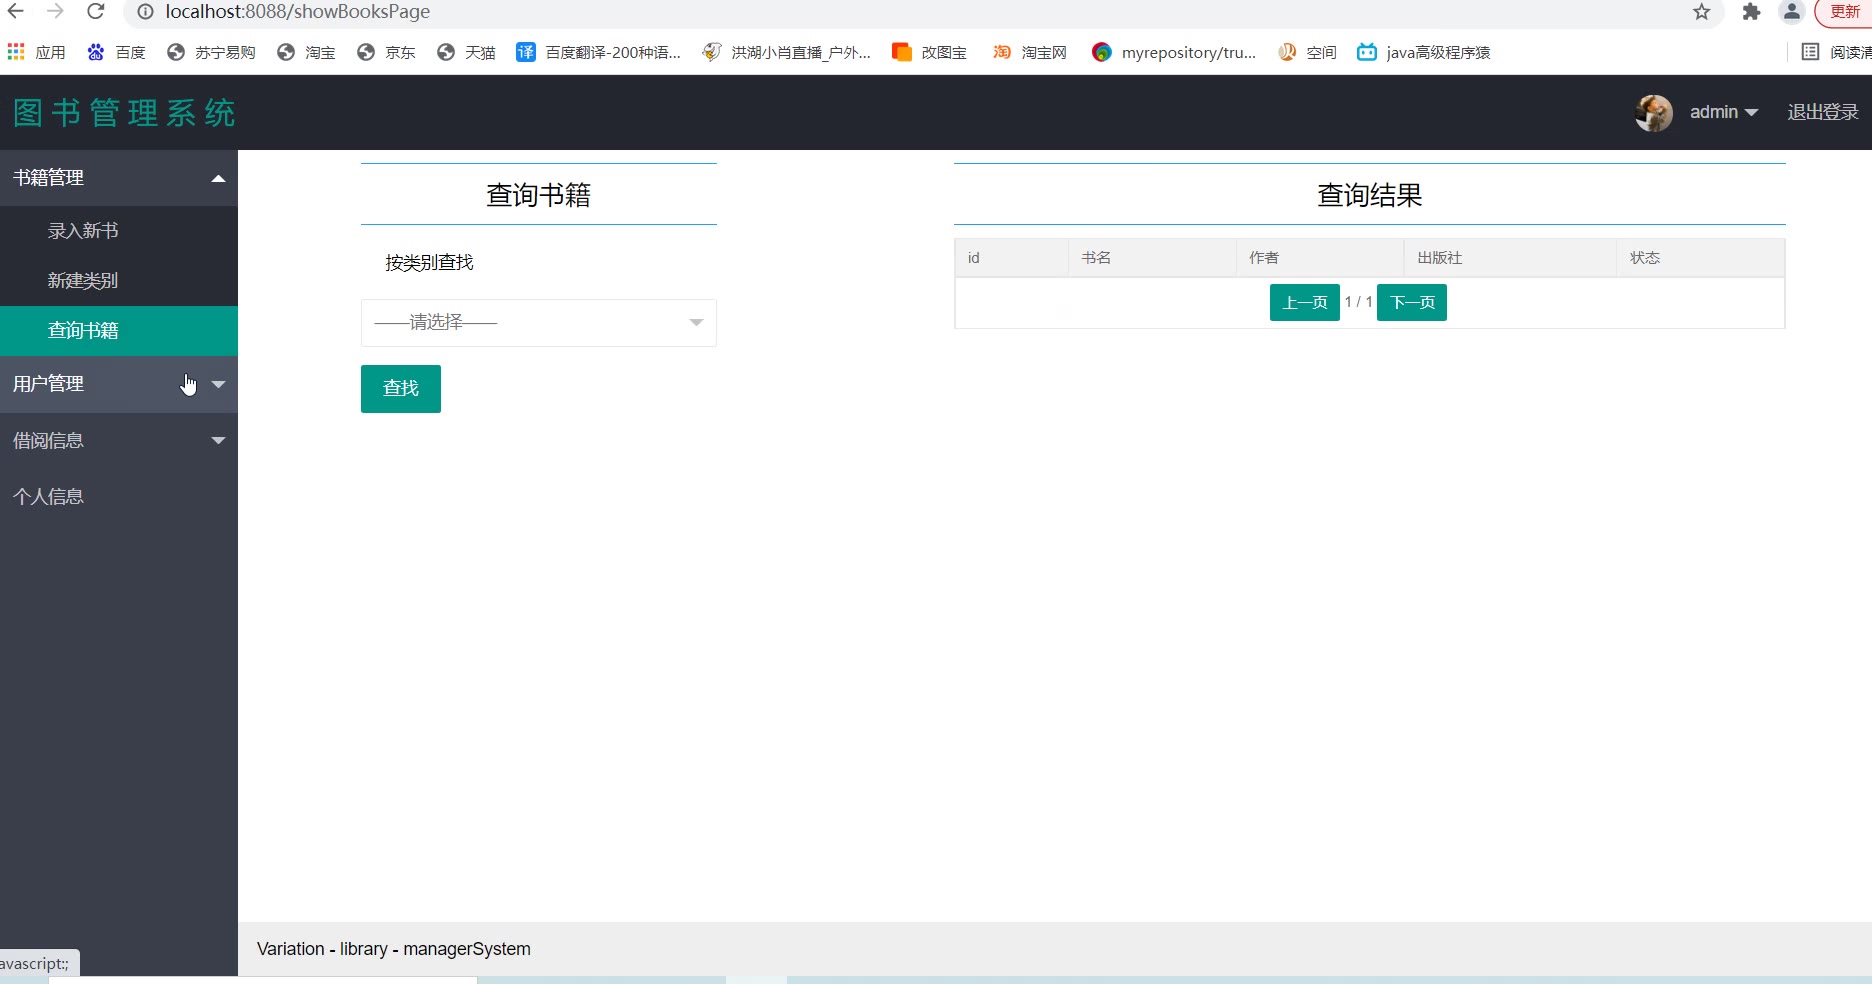Click the 更新 browser update button

click(x=1844, y=12)
